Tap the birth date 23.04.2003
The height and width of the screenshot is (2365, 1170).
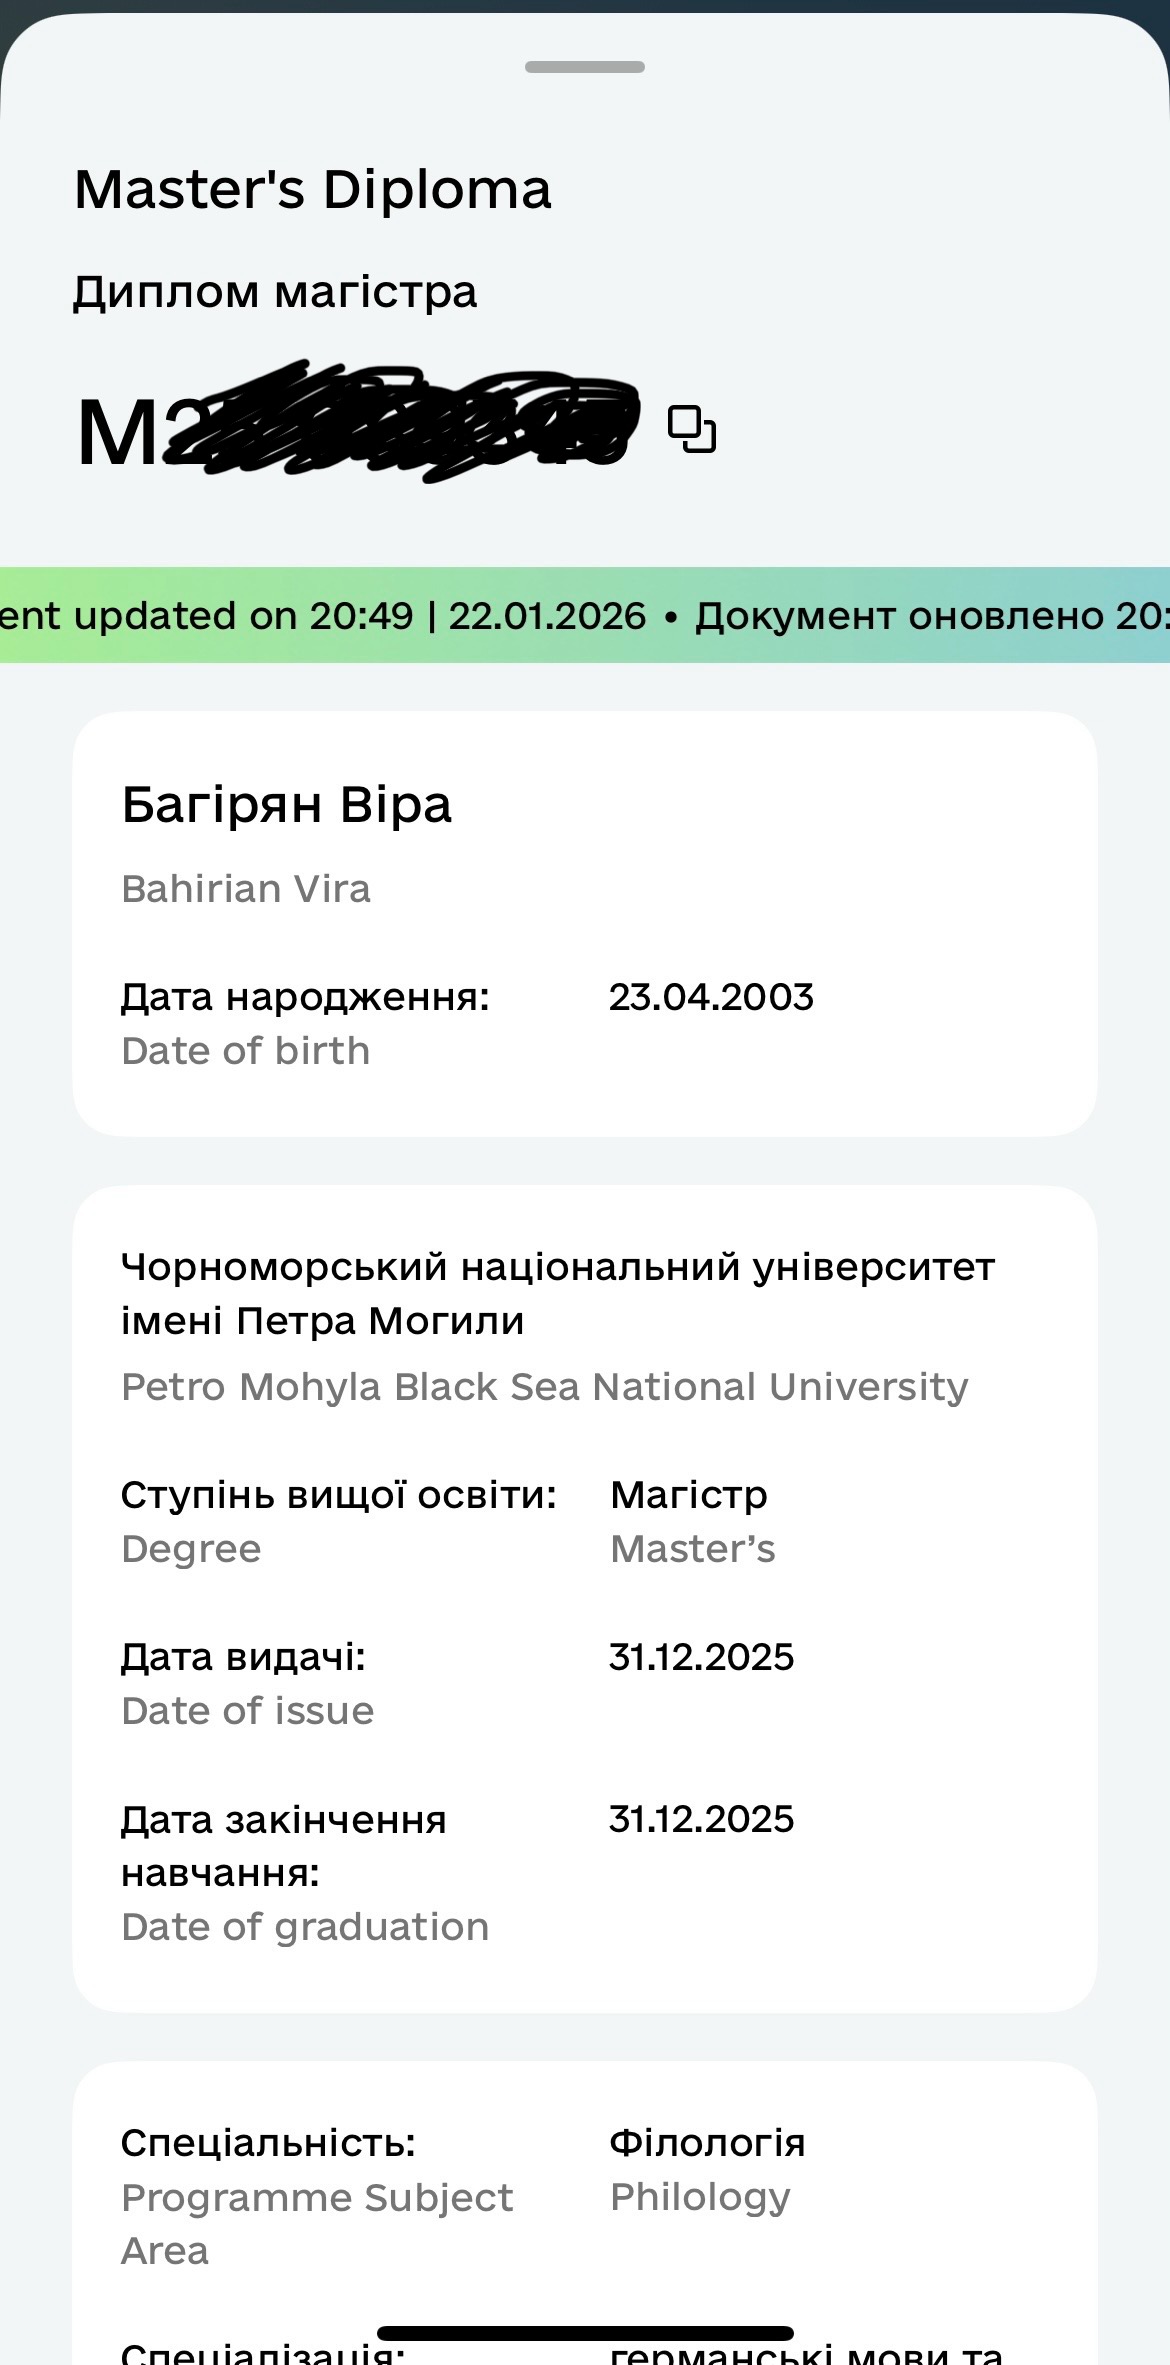[x=711, y=997]
